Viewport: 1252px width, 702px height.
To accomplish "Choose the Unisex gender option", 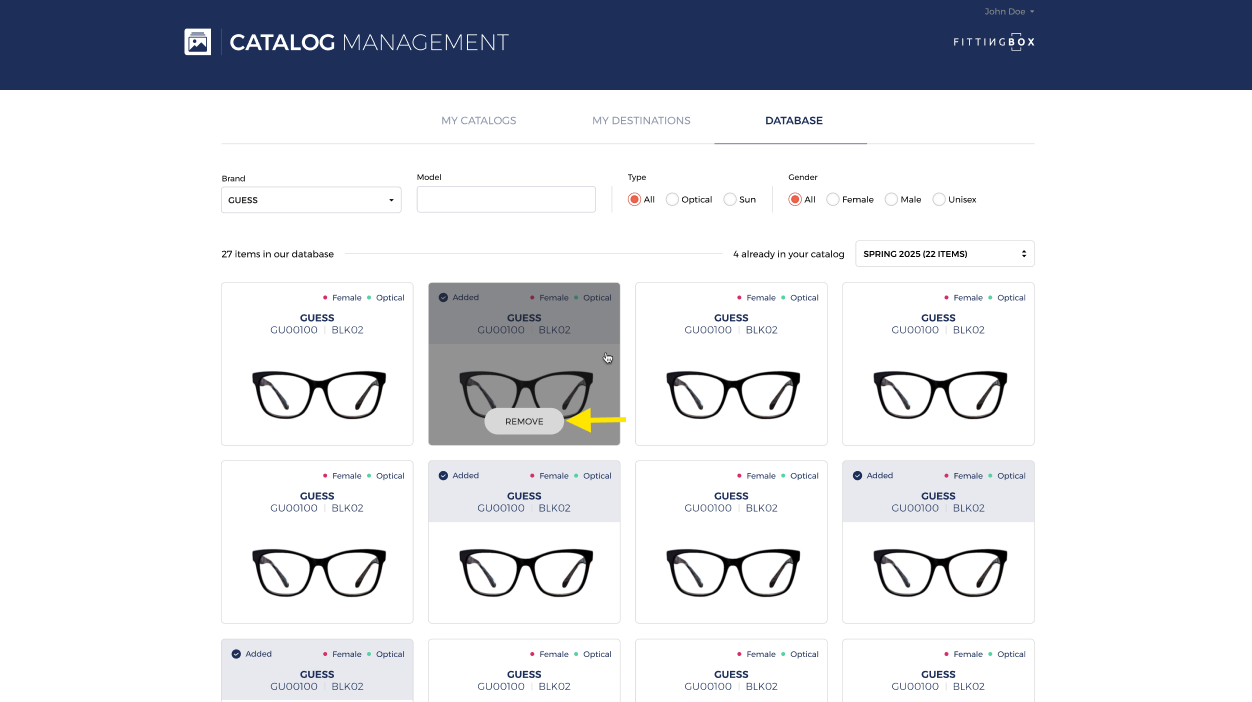I will pyautogui.click(x=939, y=200).
